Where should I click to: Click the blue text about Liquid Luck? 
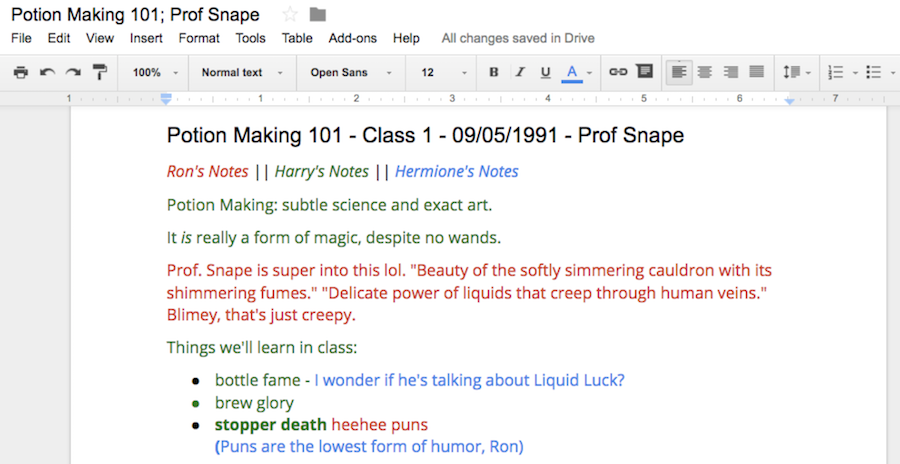(x=470, y=380)
